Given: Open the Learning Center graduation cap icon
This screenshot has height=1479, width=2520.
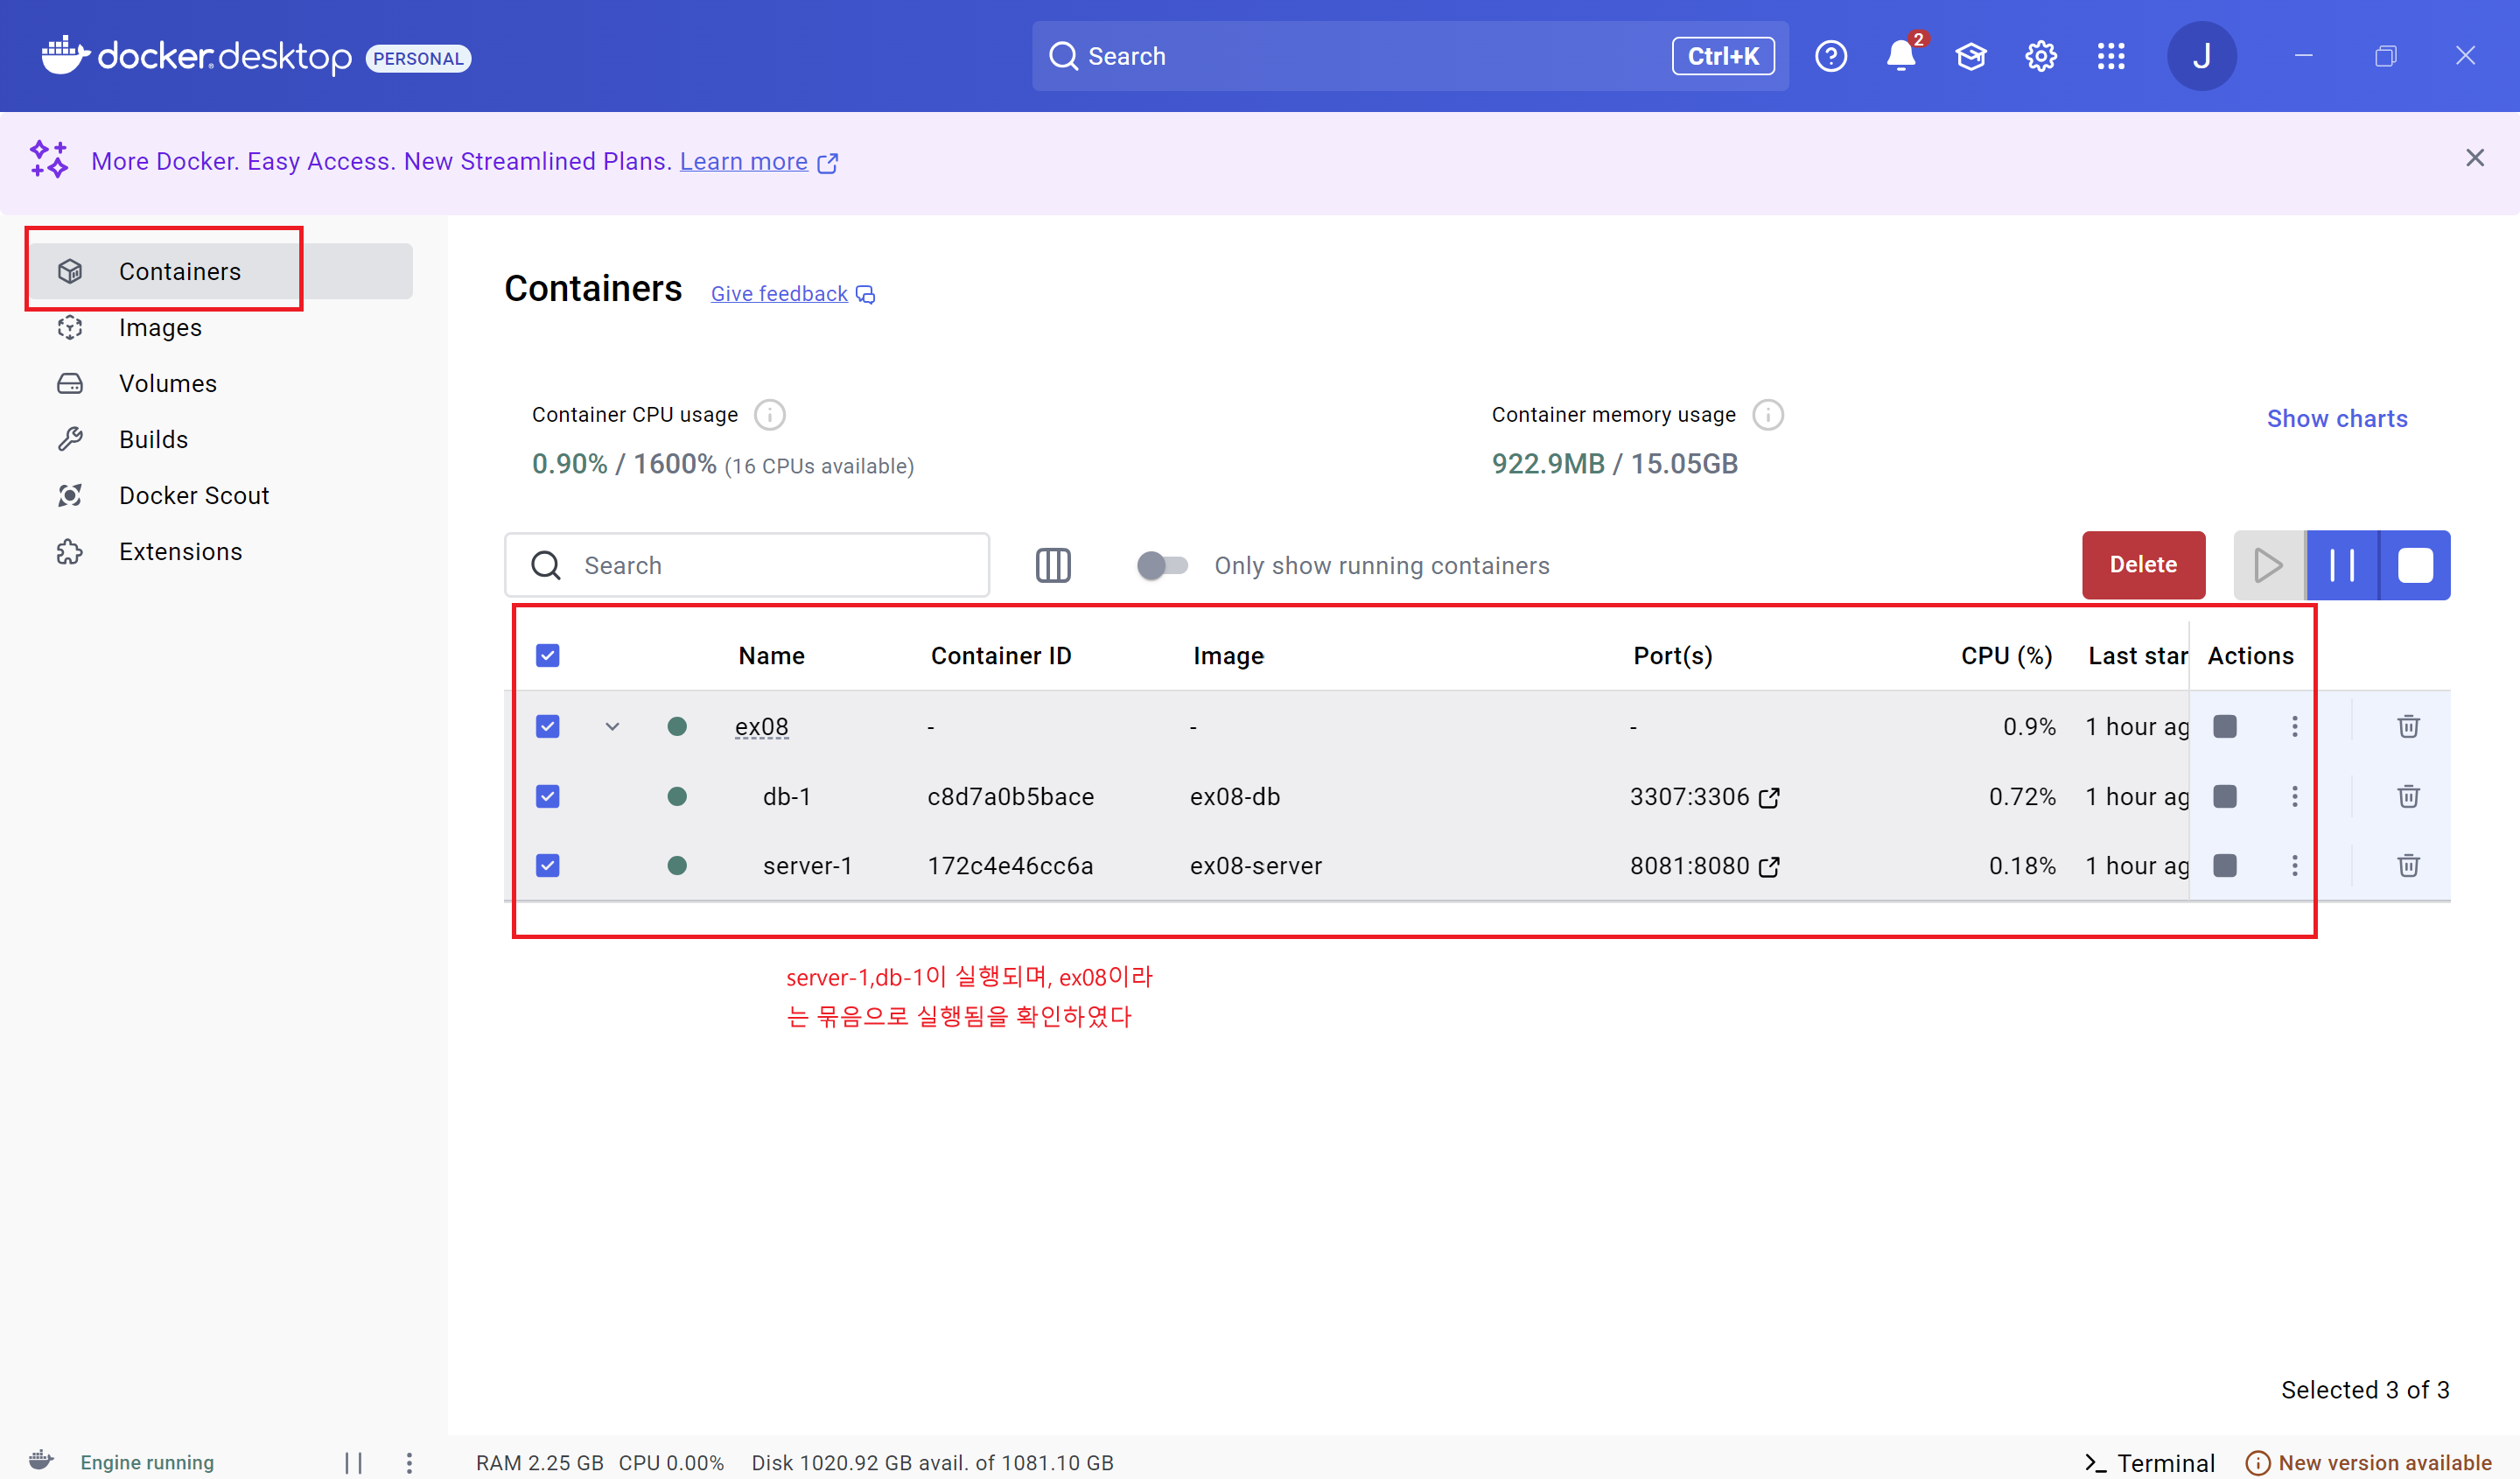Looking at the screenshot, I should tap(1970, 56).
